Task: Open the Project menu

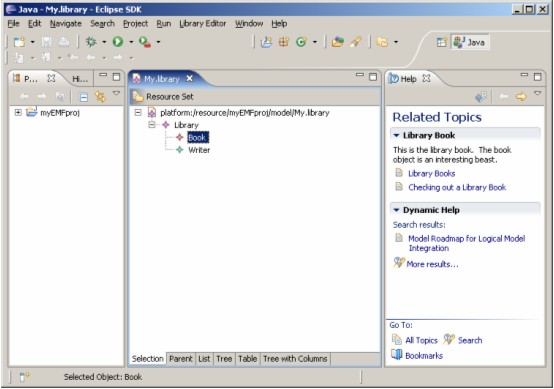Action: (x=135, y=24)
